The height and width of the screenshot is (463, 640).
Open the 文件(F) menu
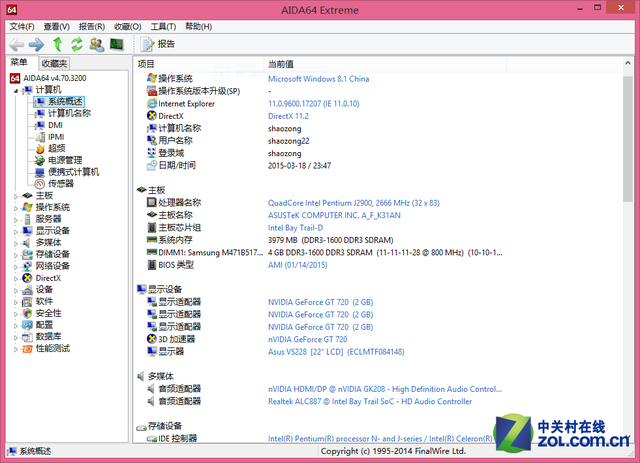pos(22,27)
